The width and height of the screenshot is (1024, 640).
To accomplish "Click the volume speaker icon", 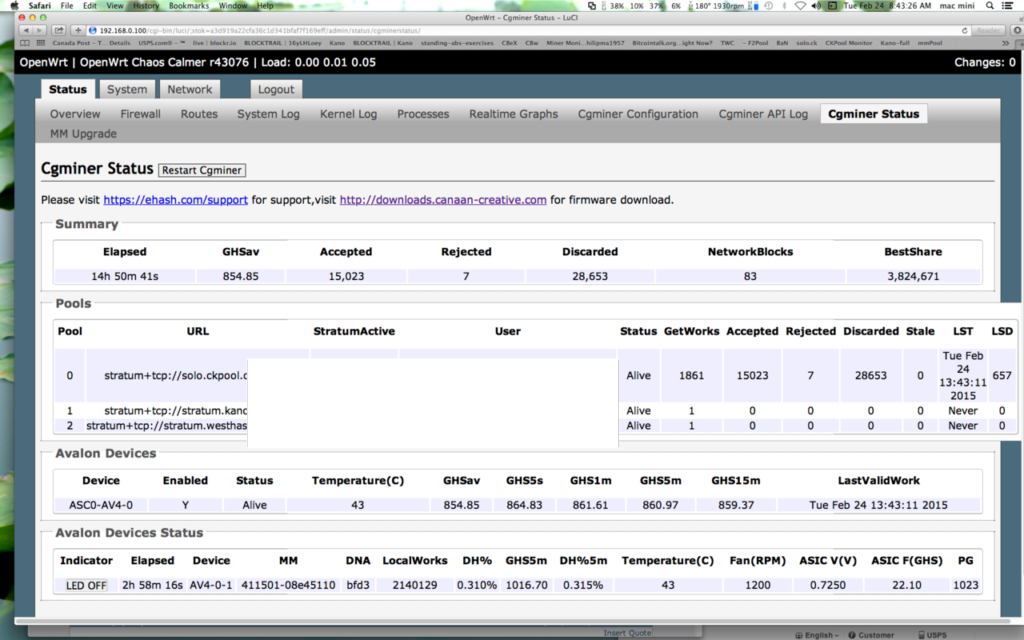I will tap(816, 5).
